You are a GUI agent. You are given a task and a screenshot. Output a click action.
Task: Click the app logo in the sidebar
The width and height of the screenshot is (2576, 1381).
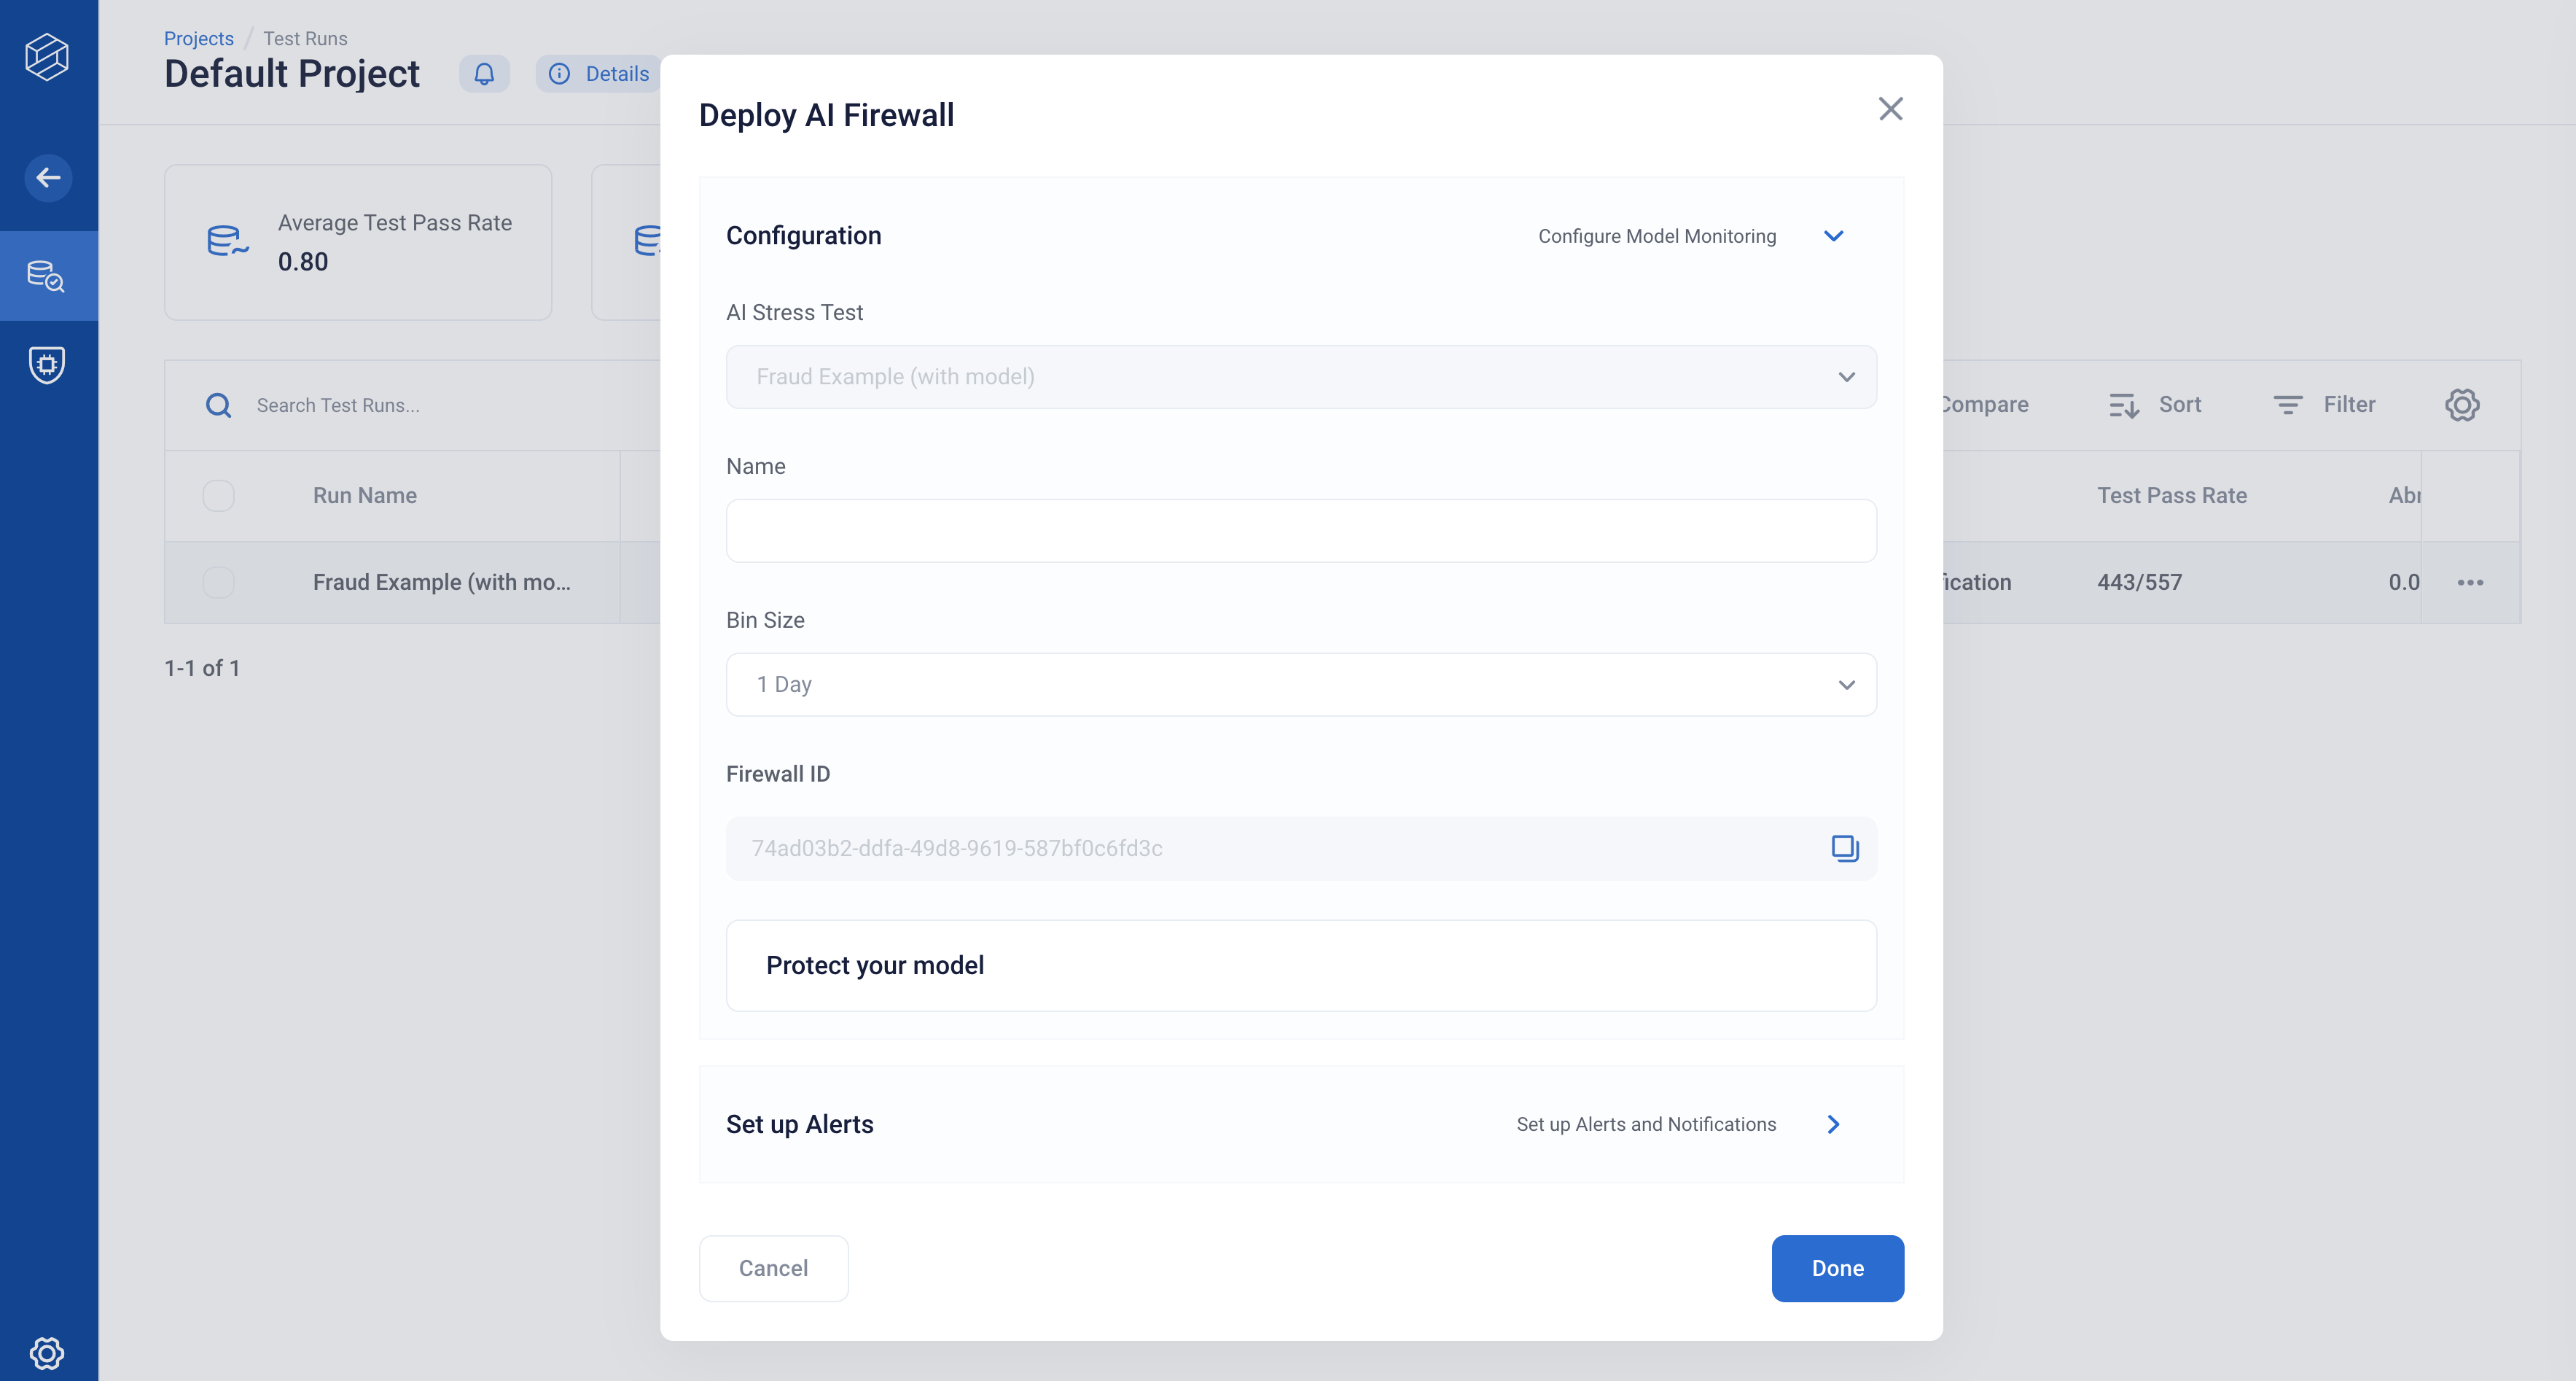[47, 57]
